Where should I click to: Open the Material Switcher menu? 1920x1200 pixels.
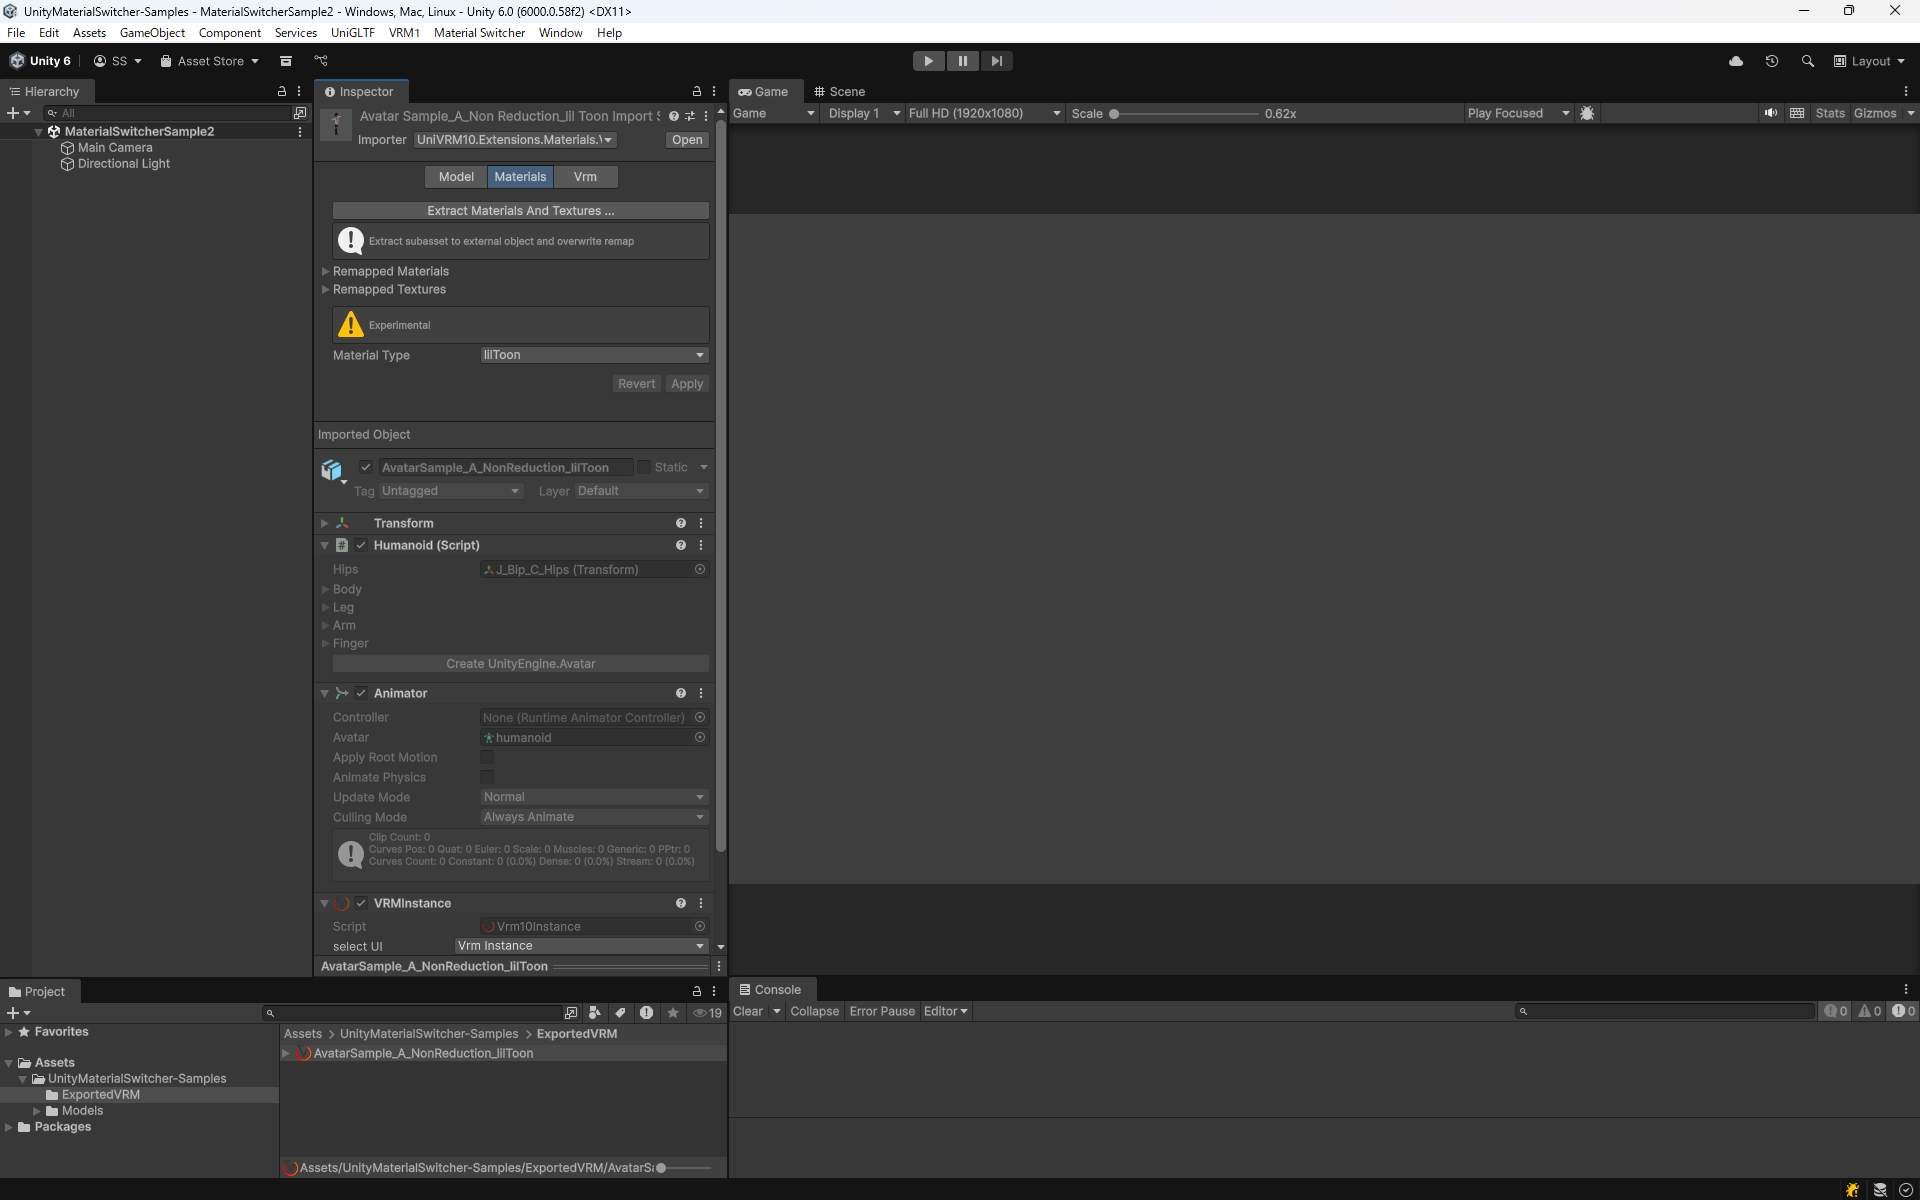[479, 33]
